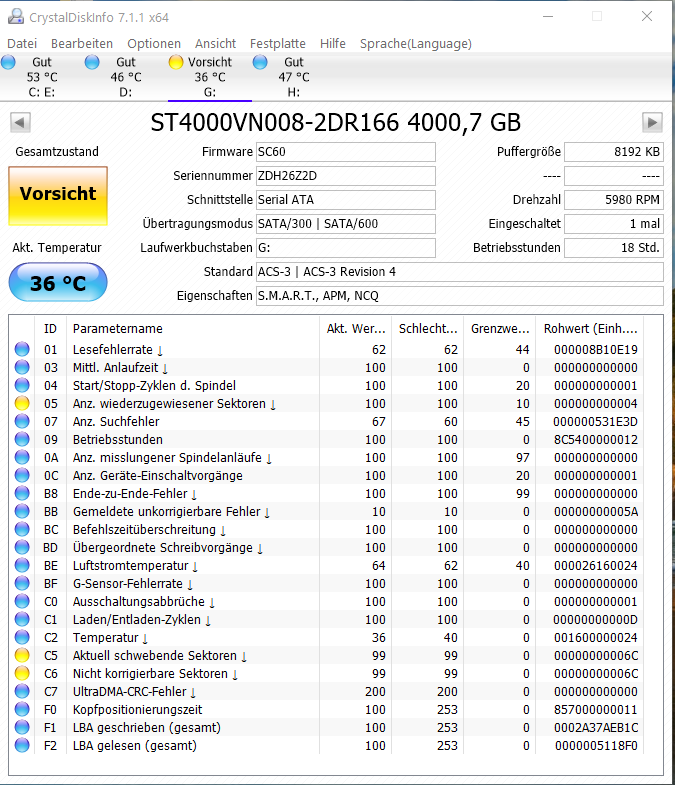Select the Anz. misslungener Spindelanläufe row

pos(328,457)
